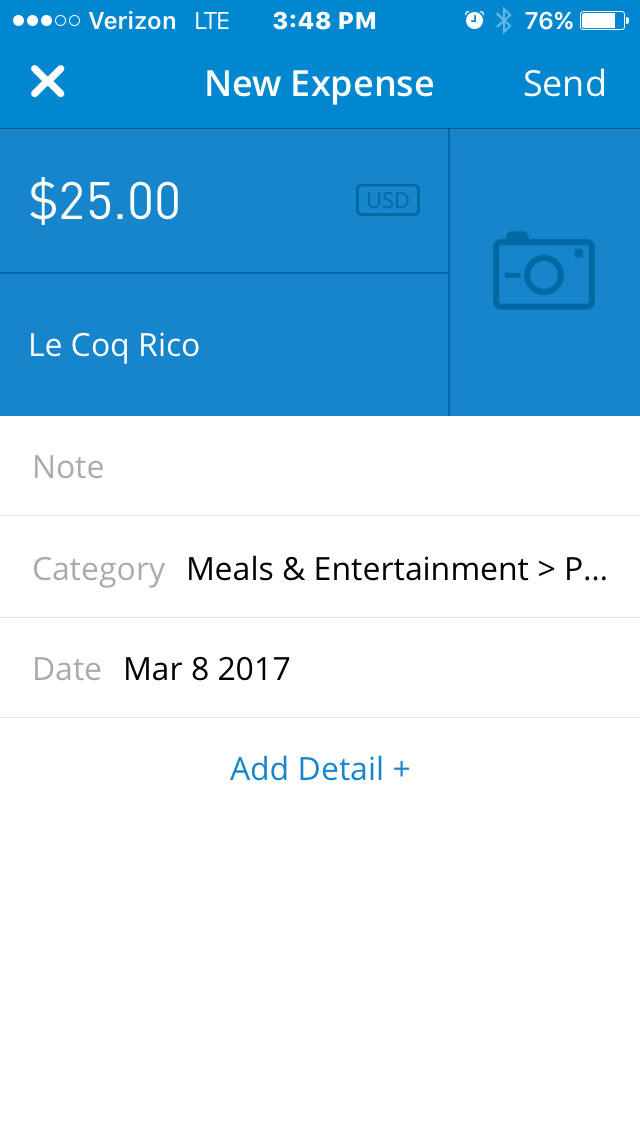Expand more fields with Add Detail +

tap(320, 768)
